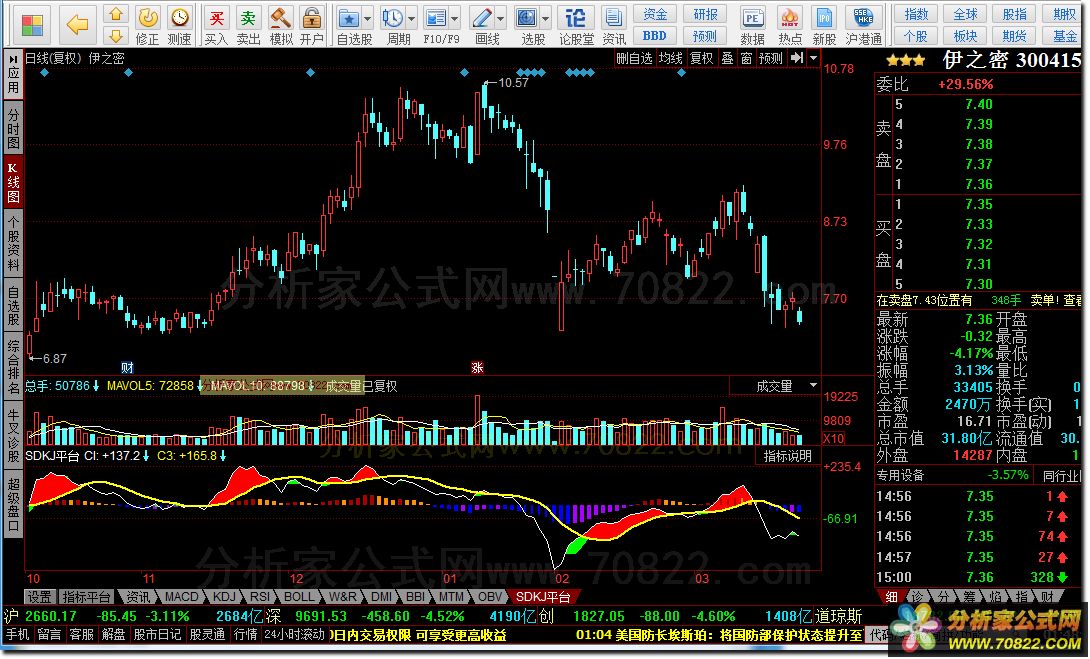Toggle the chart header 预测 option
This screenshot has width=1090, height=659.
pos(770,58)
